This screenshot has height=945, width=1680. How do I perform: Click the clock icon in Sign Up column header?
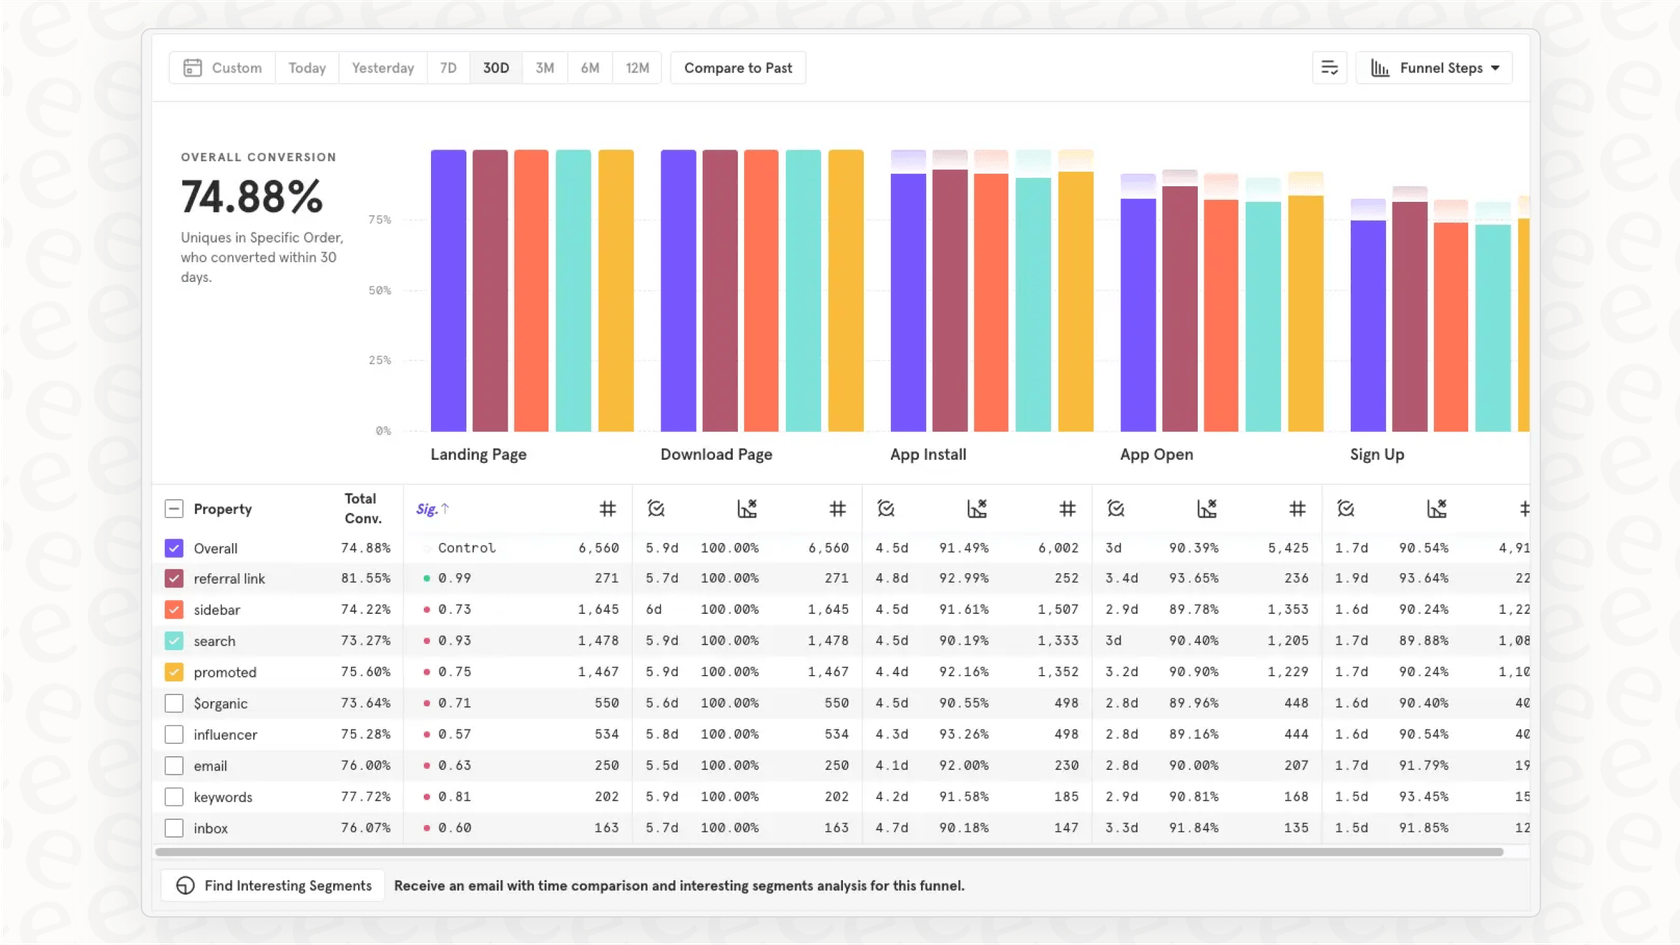click(1345, 509)
